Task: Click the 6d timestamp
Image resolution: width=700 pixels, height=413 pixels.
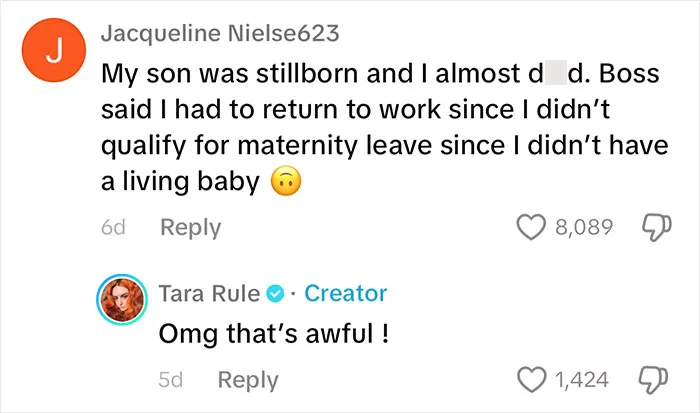Action: pos(113,227)
